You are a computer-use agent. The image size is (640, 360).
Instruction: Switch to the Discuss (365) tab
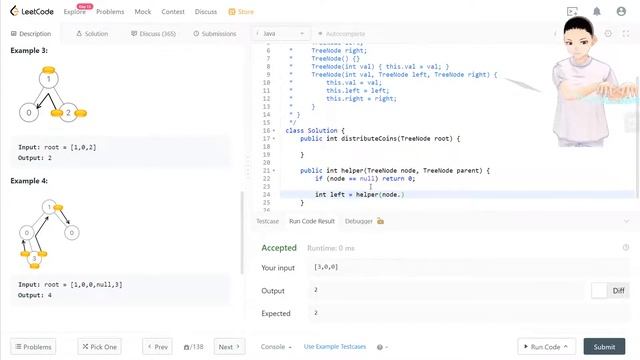point(153,33)
